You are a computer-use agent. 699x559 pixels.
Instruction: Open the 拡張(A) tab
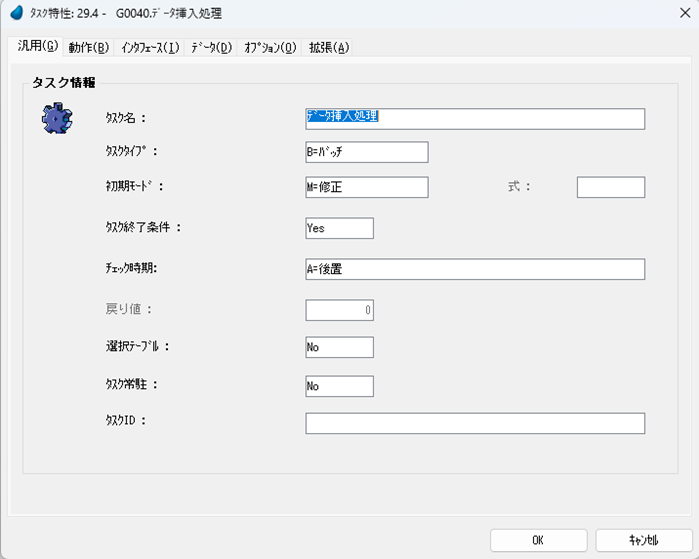[x=329, y=48]
